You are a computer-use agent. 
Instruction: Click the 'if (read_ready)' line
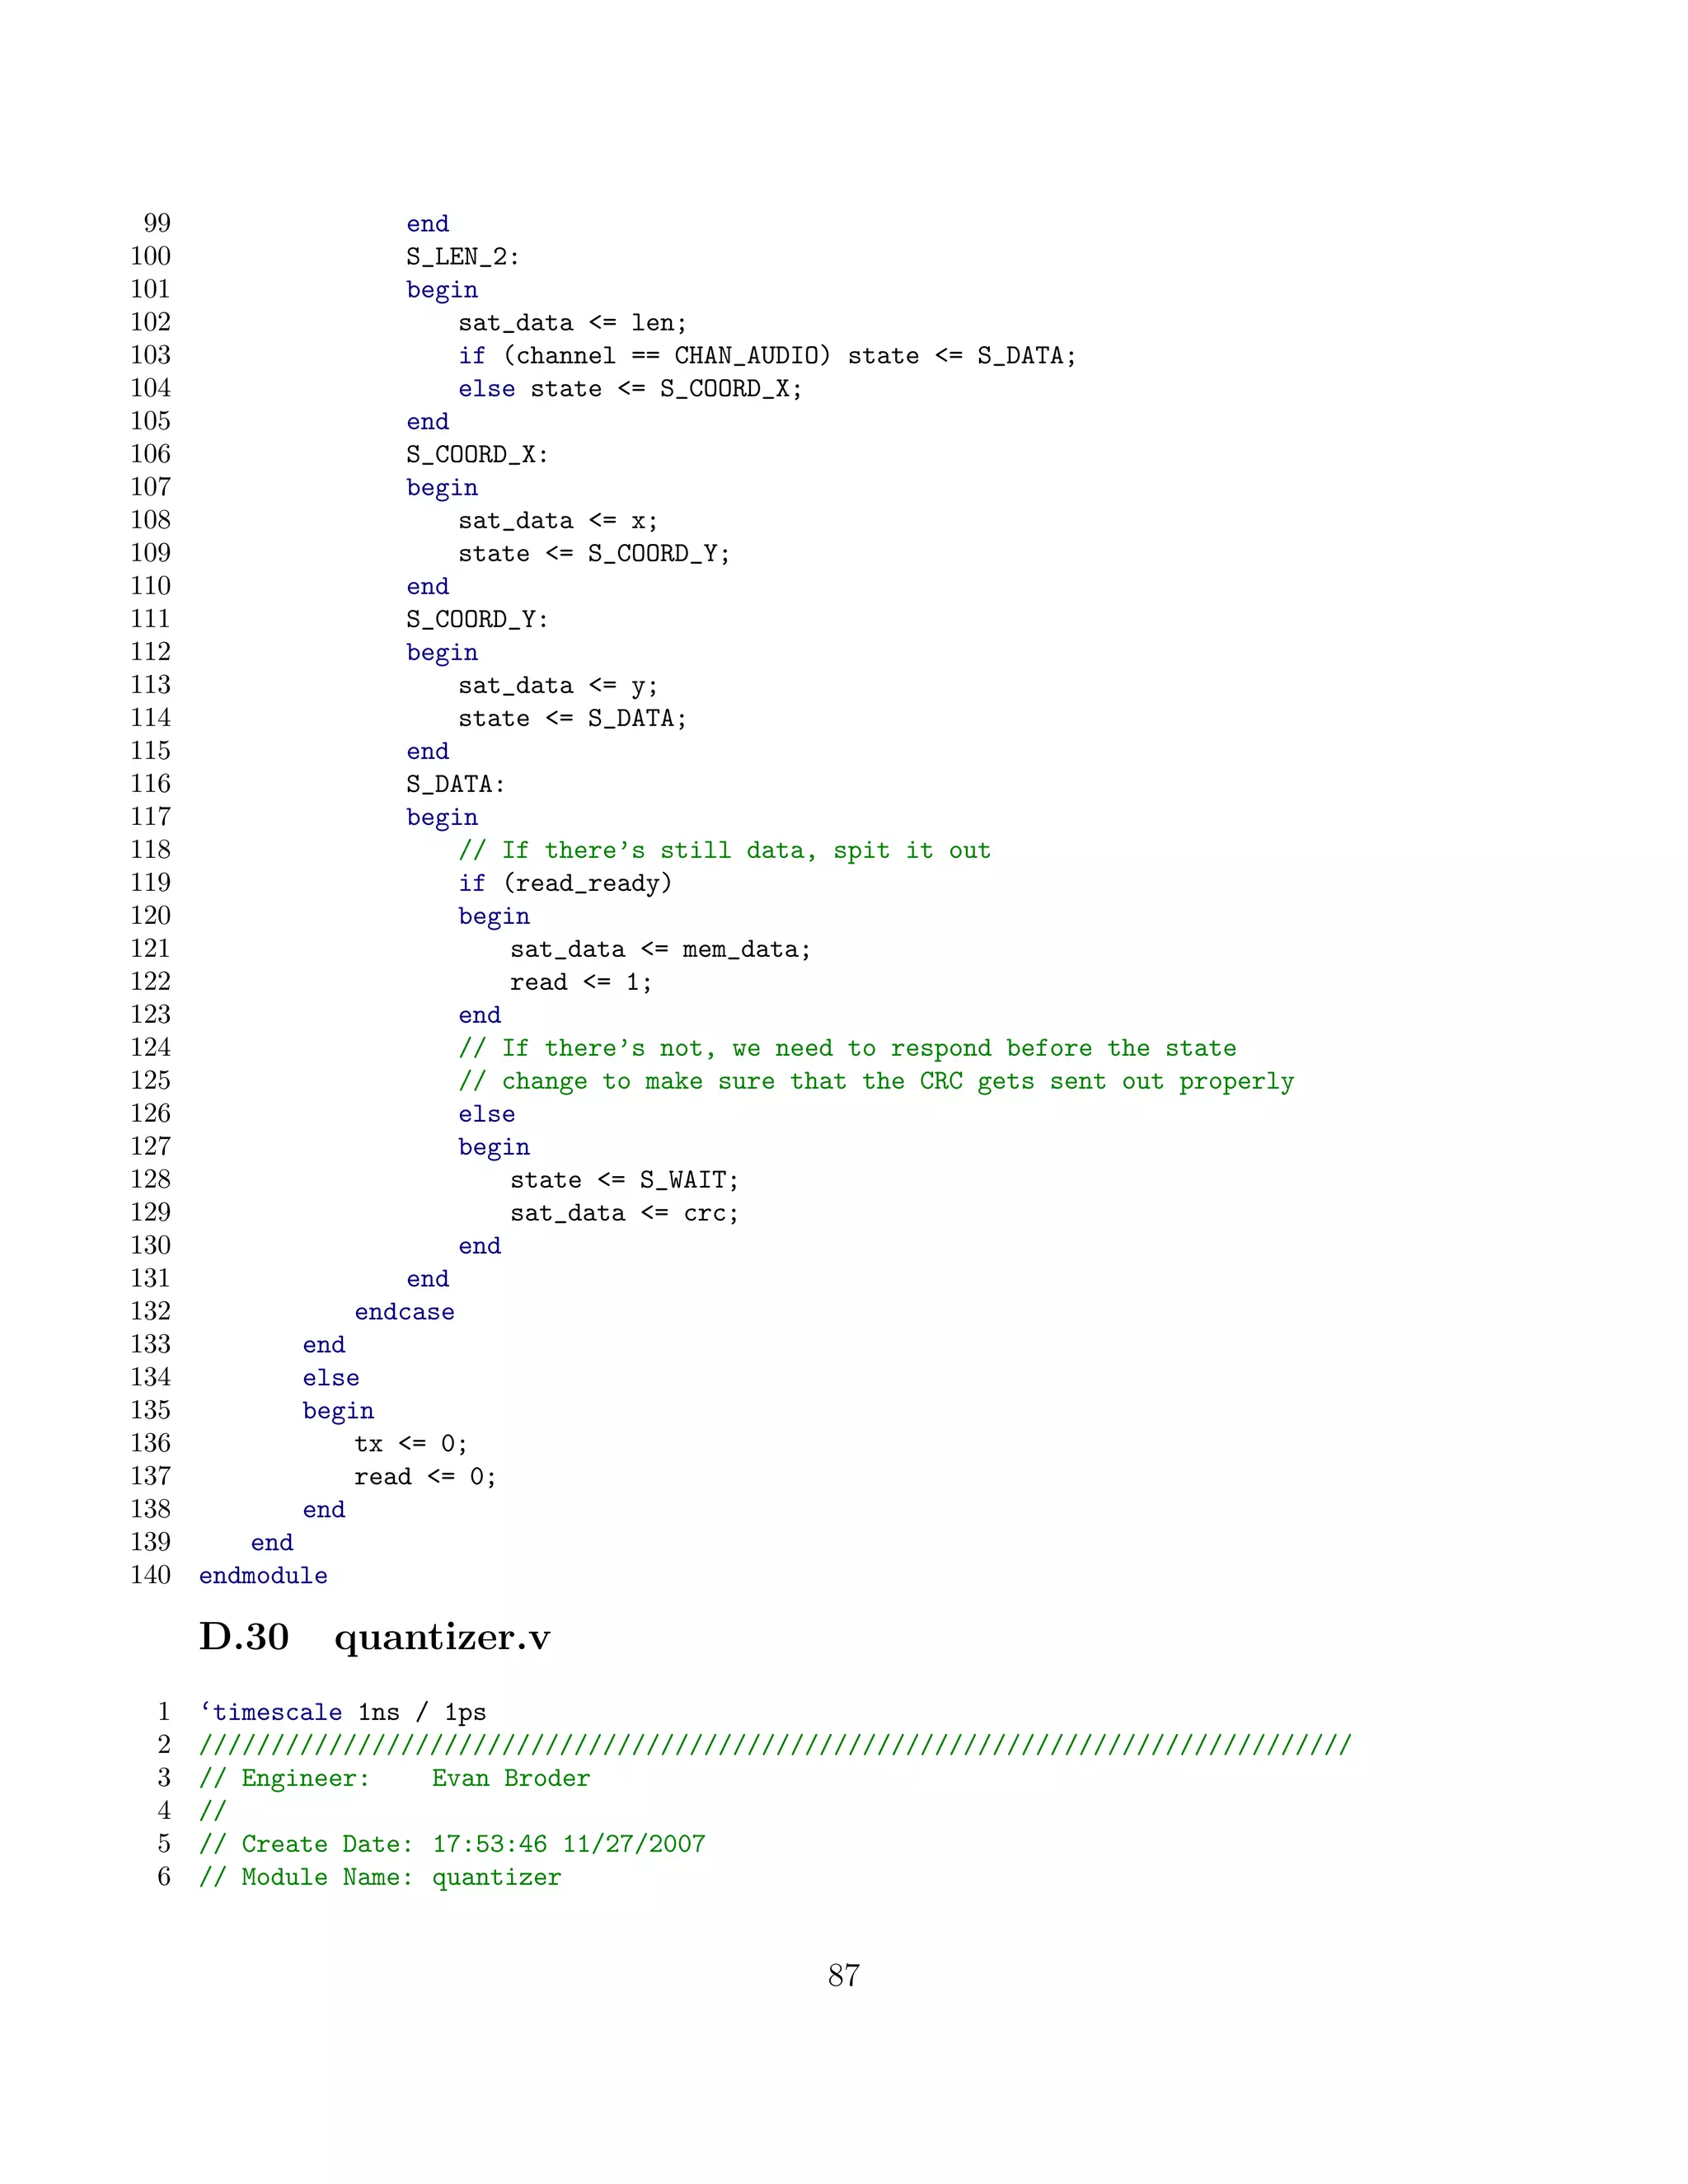(565, 883)
